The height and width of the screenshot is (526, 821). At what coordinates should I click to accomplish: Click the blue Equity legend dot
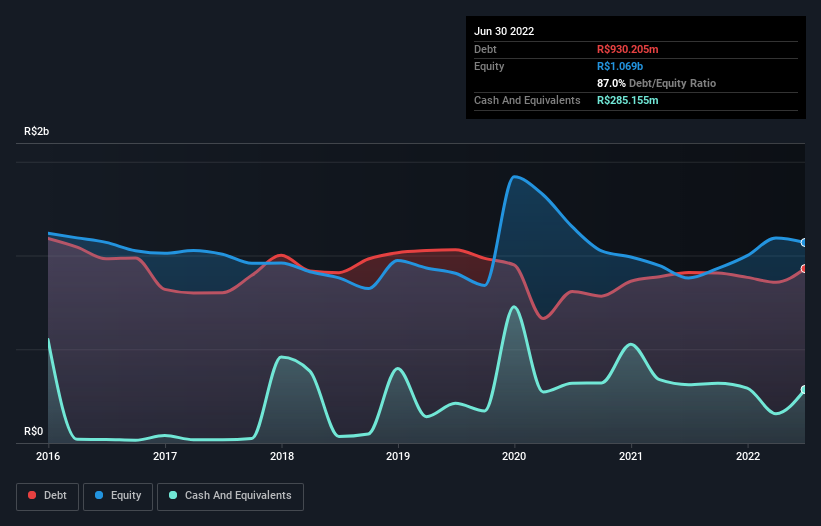click(99, 495)
